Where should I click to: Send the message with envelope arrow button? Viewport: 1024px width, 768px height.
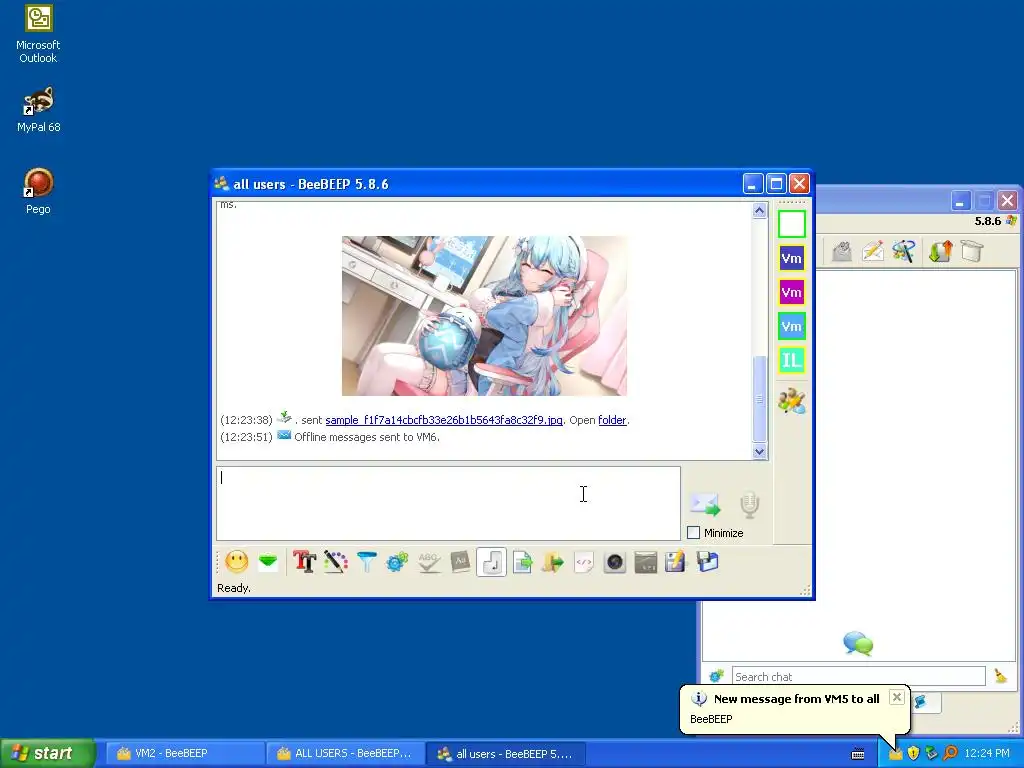[705, 504]
